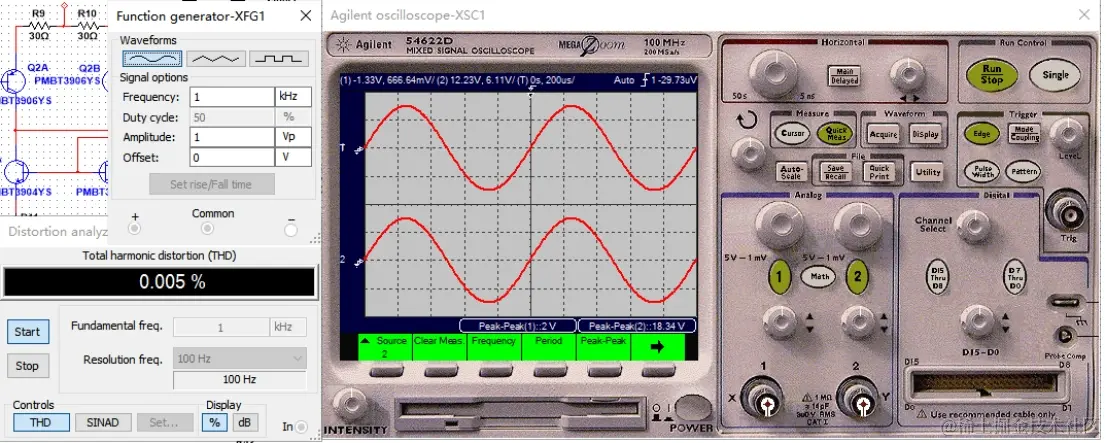
Task: Open the Offset V unit box
Action: coord(293,157)
